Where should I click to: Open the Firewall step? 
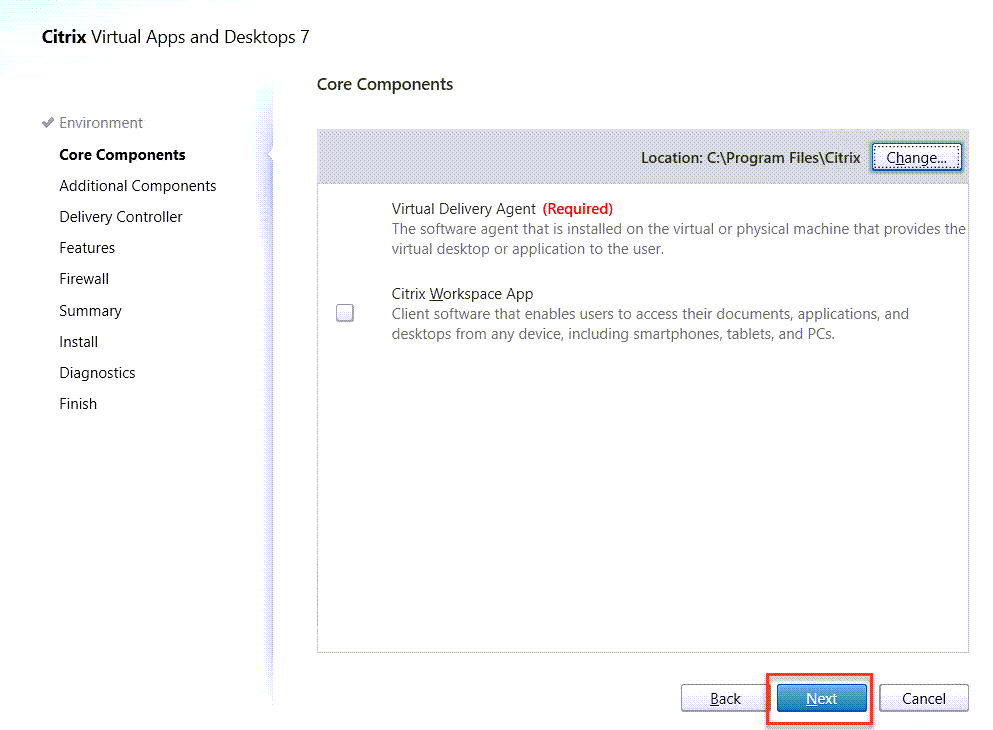(x=84, y=279)
